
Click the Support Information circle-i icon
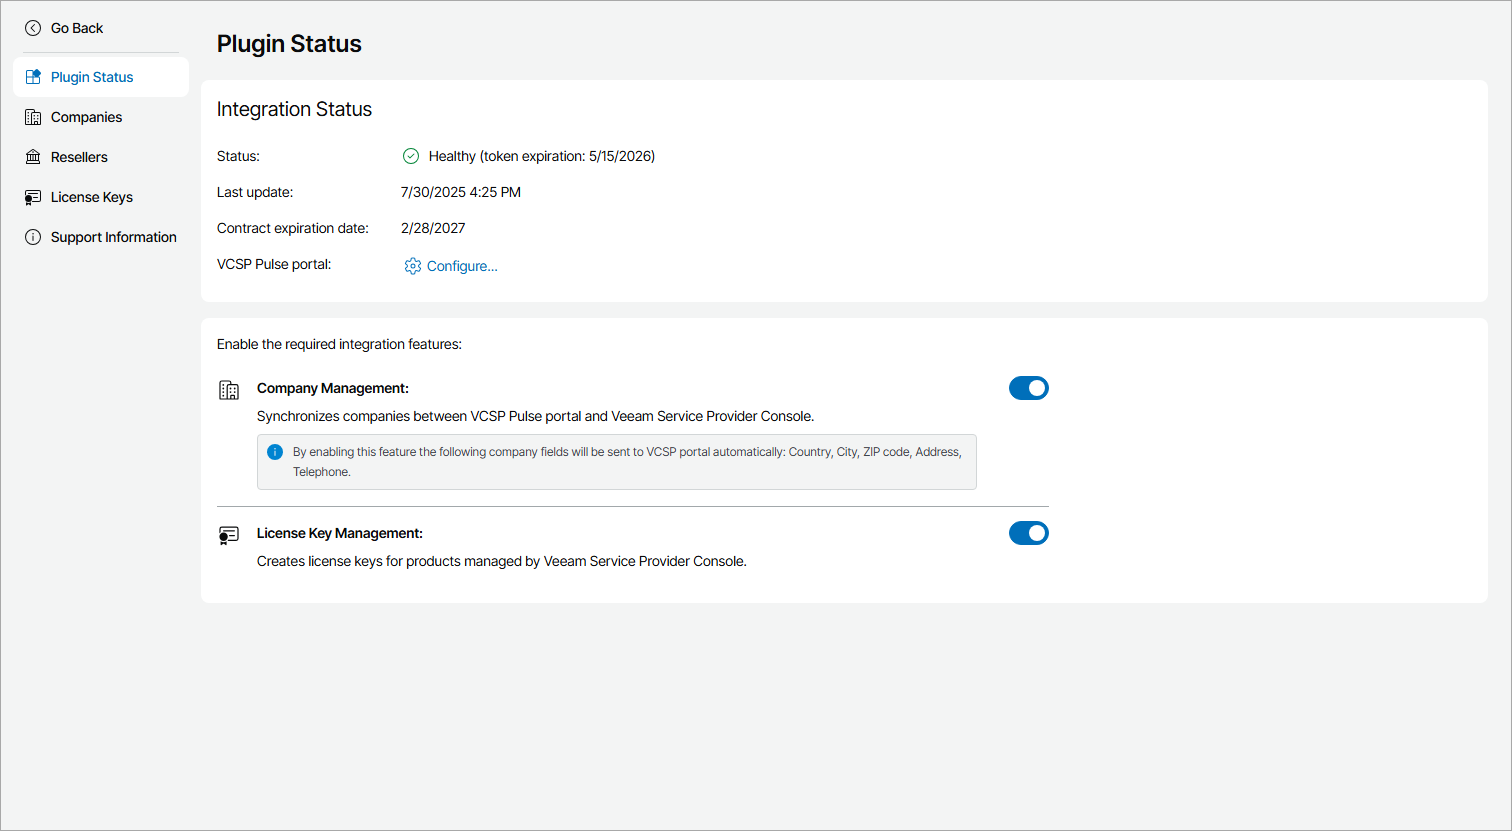pyautogui.click(x=33, y=237)
